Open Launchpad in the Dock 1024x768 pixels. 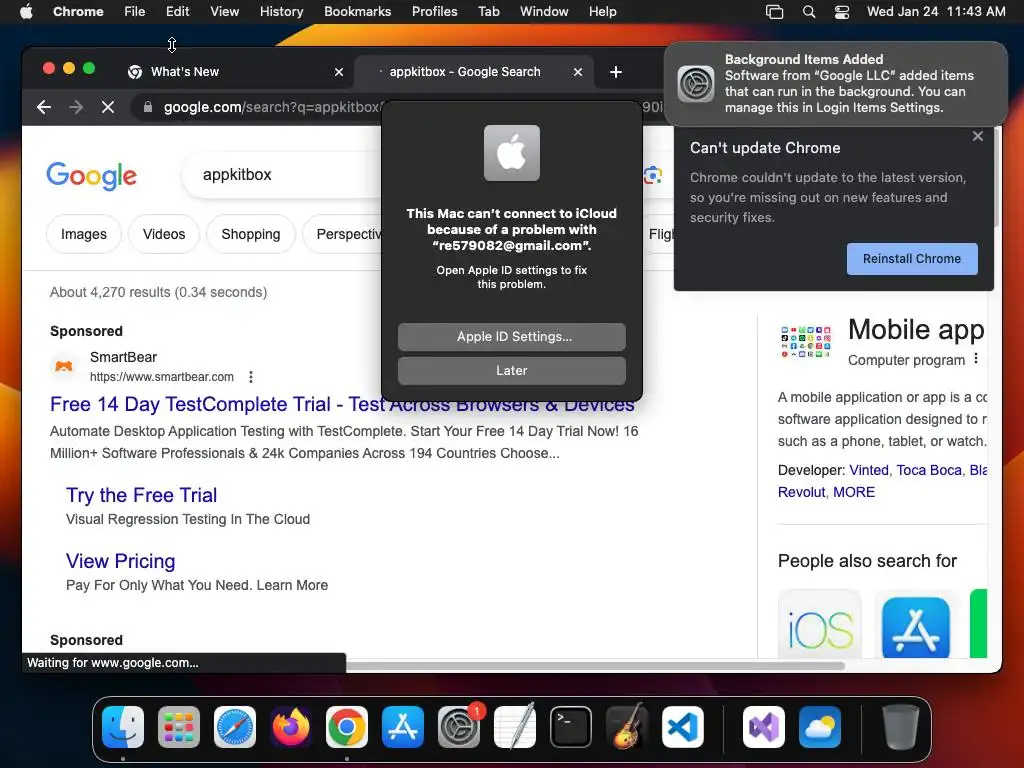point(179,727)
